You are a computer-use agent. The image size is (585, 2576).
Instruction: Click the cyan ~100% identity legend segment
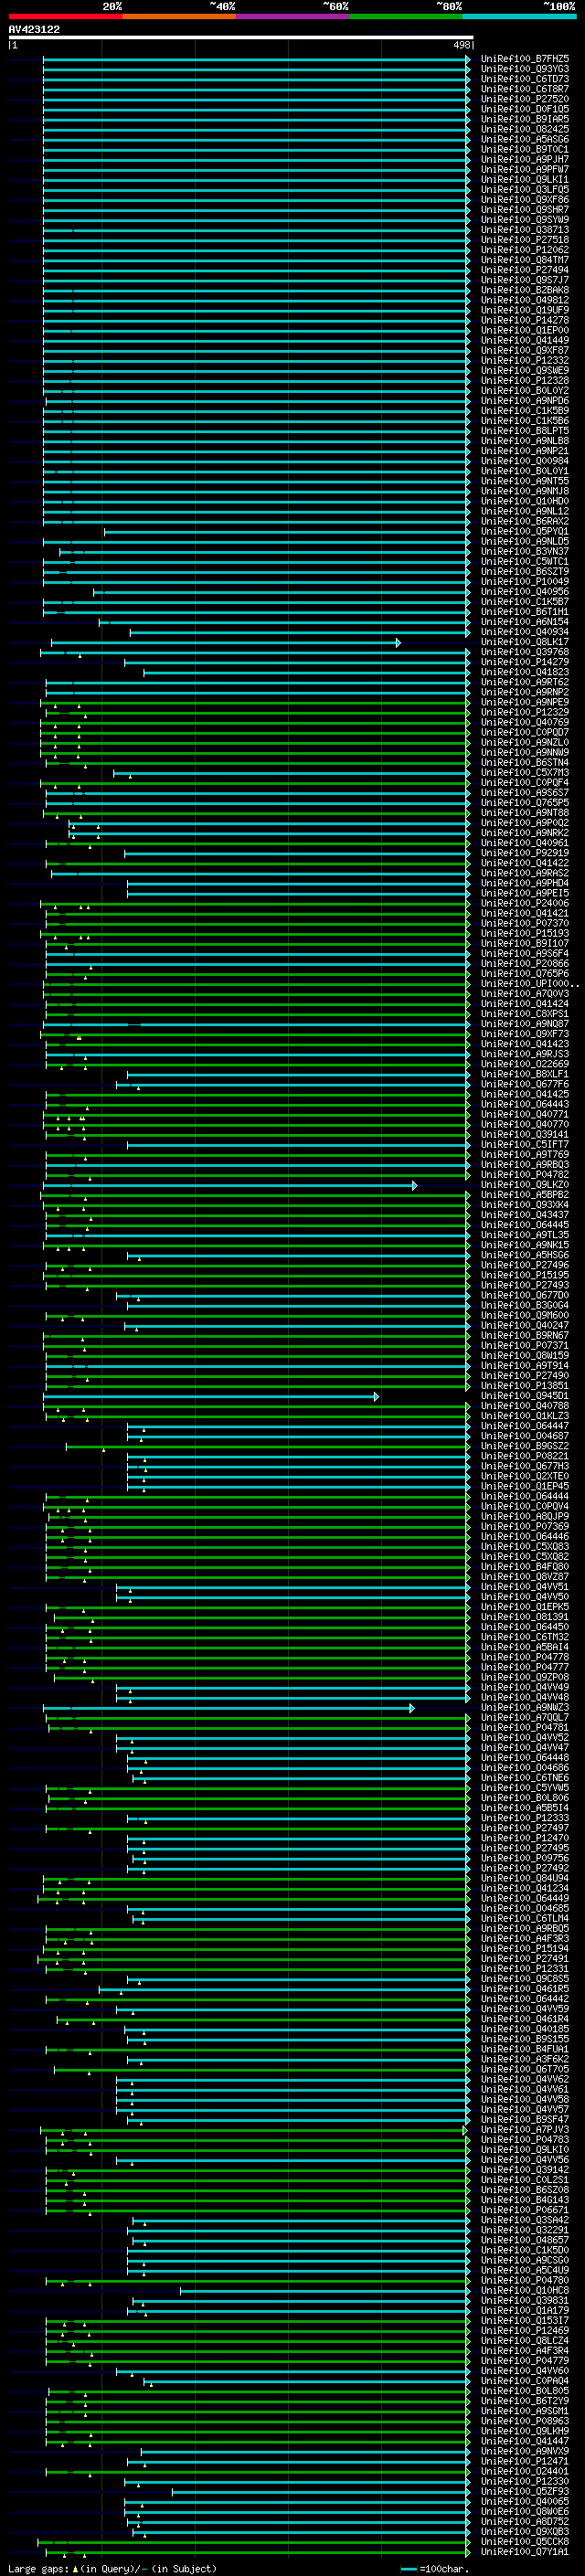519,16
